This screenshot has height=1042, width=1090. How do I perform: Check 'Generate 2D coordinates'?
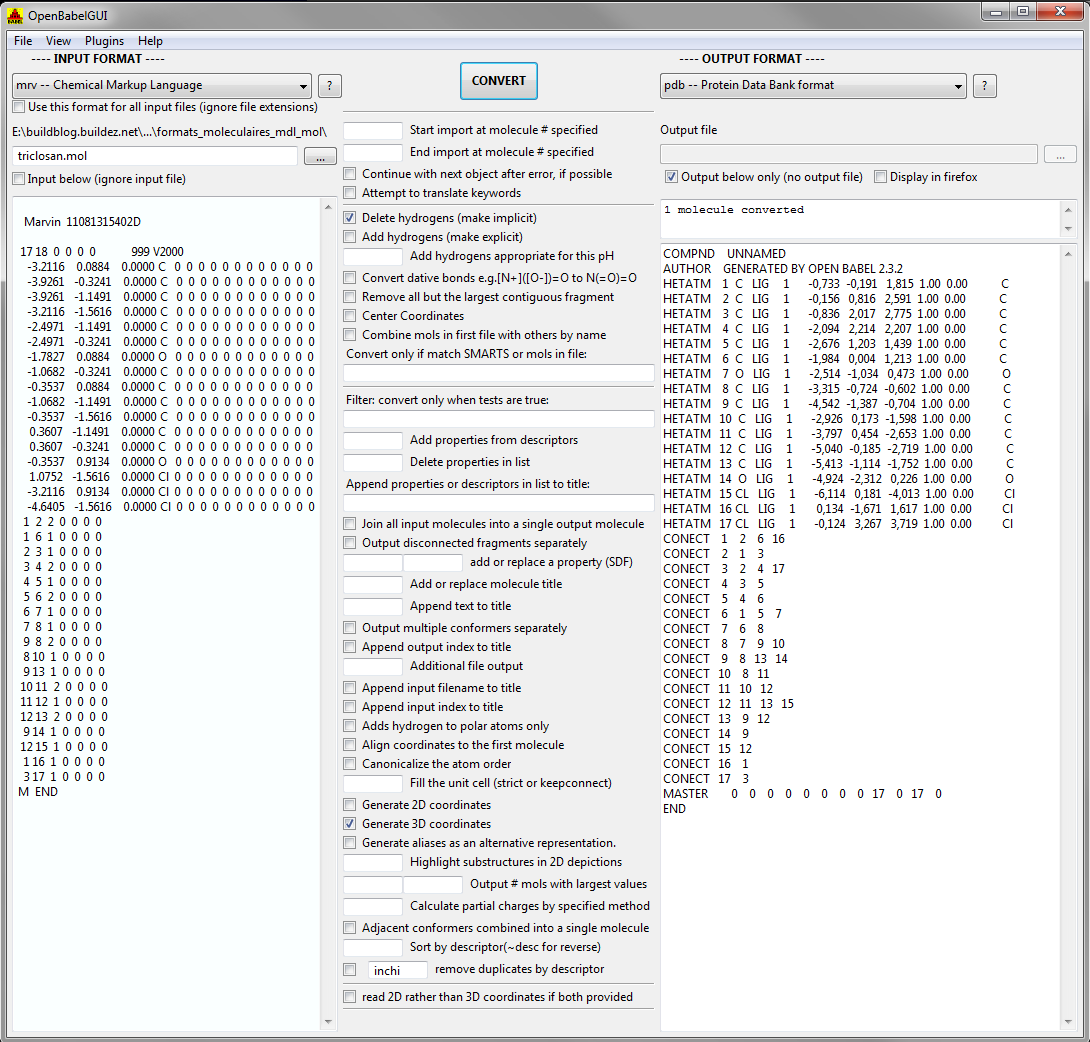coord(350,805)
